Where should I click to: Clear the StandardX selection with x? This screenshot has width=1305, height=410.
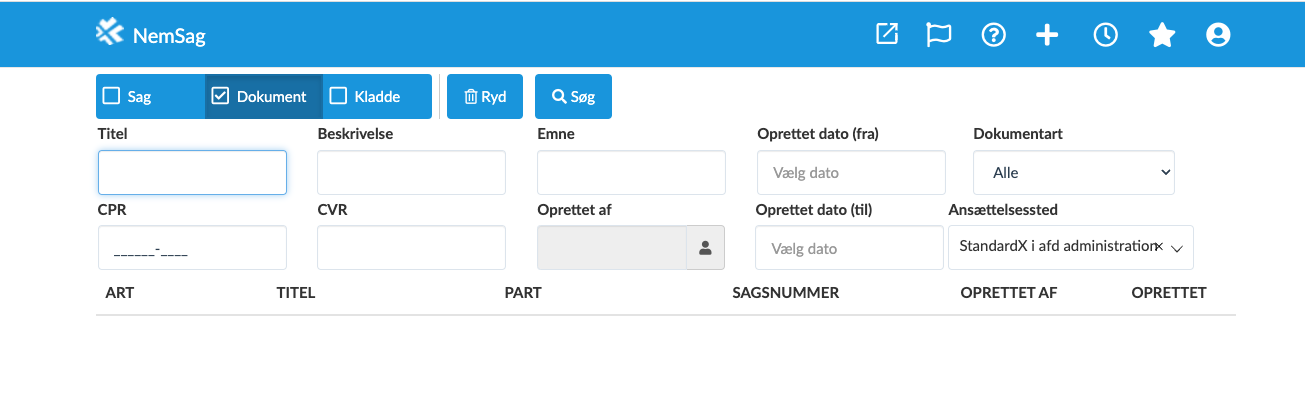1158,246
